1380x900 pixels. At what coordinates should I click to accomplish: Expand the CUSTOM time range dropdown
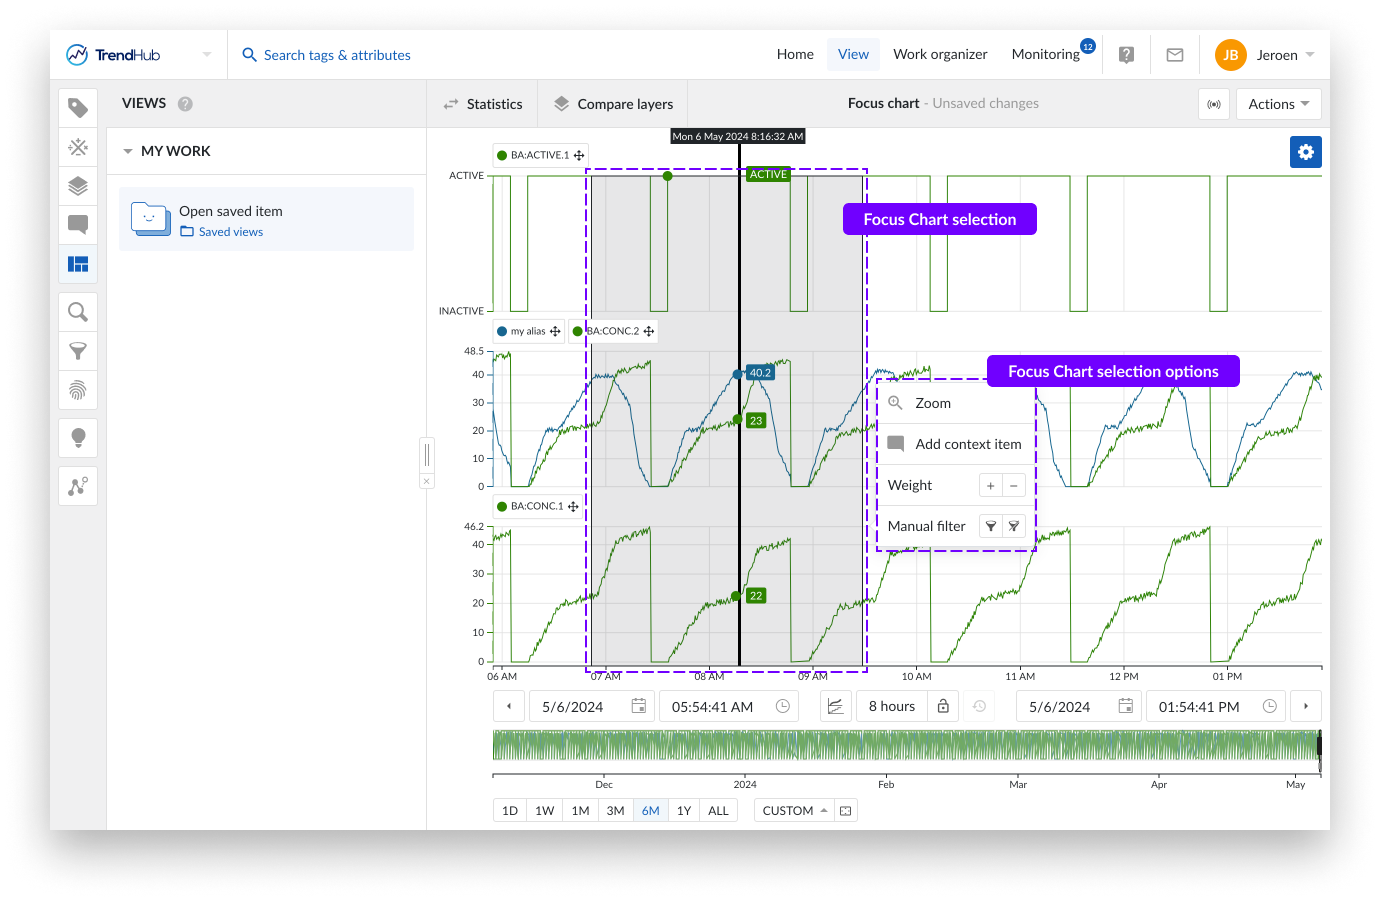tap(795, 810)
